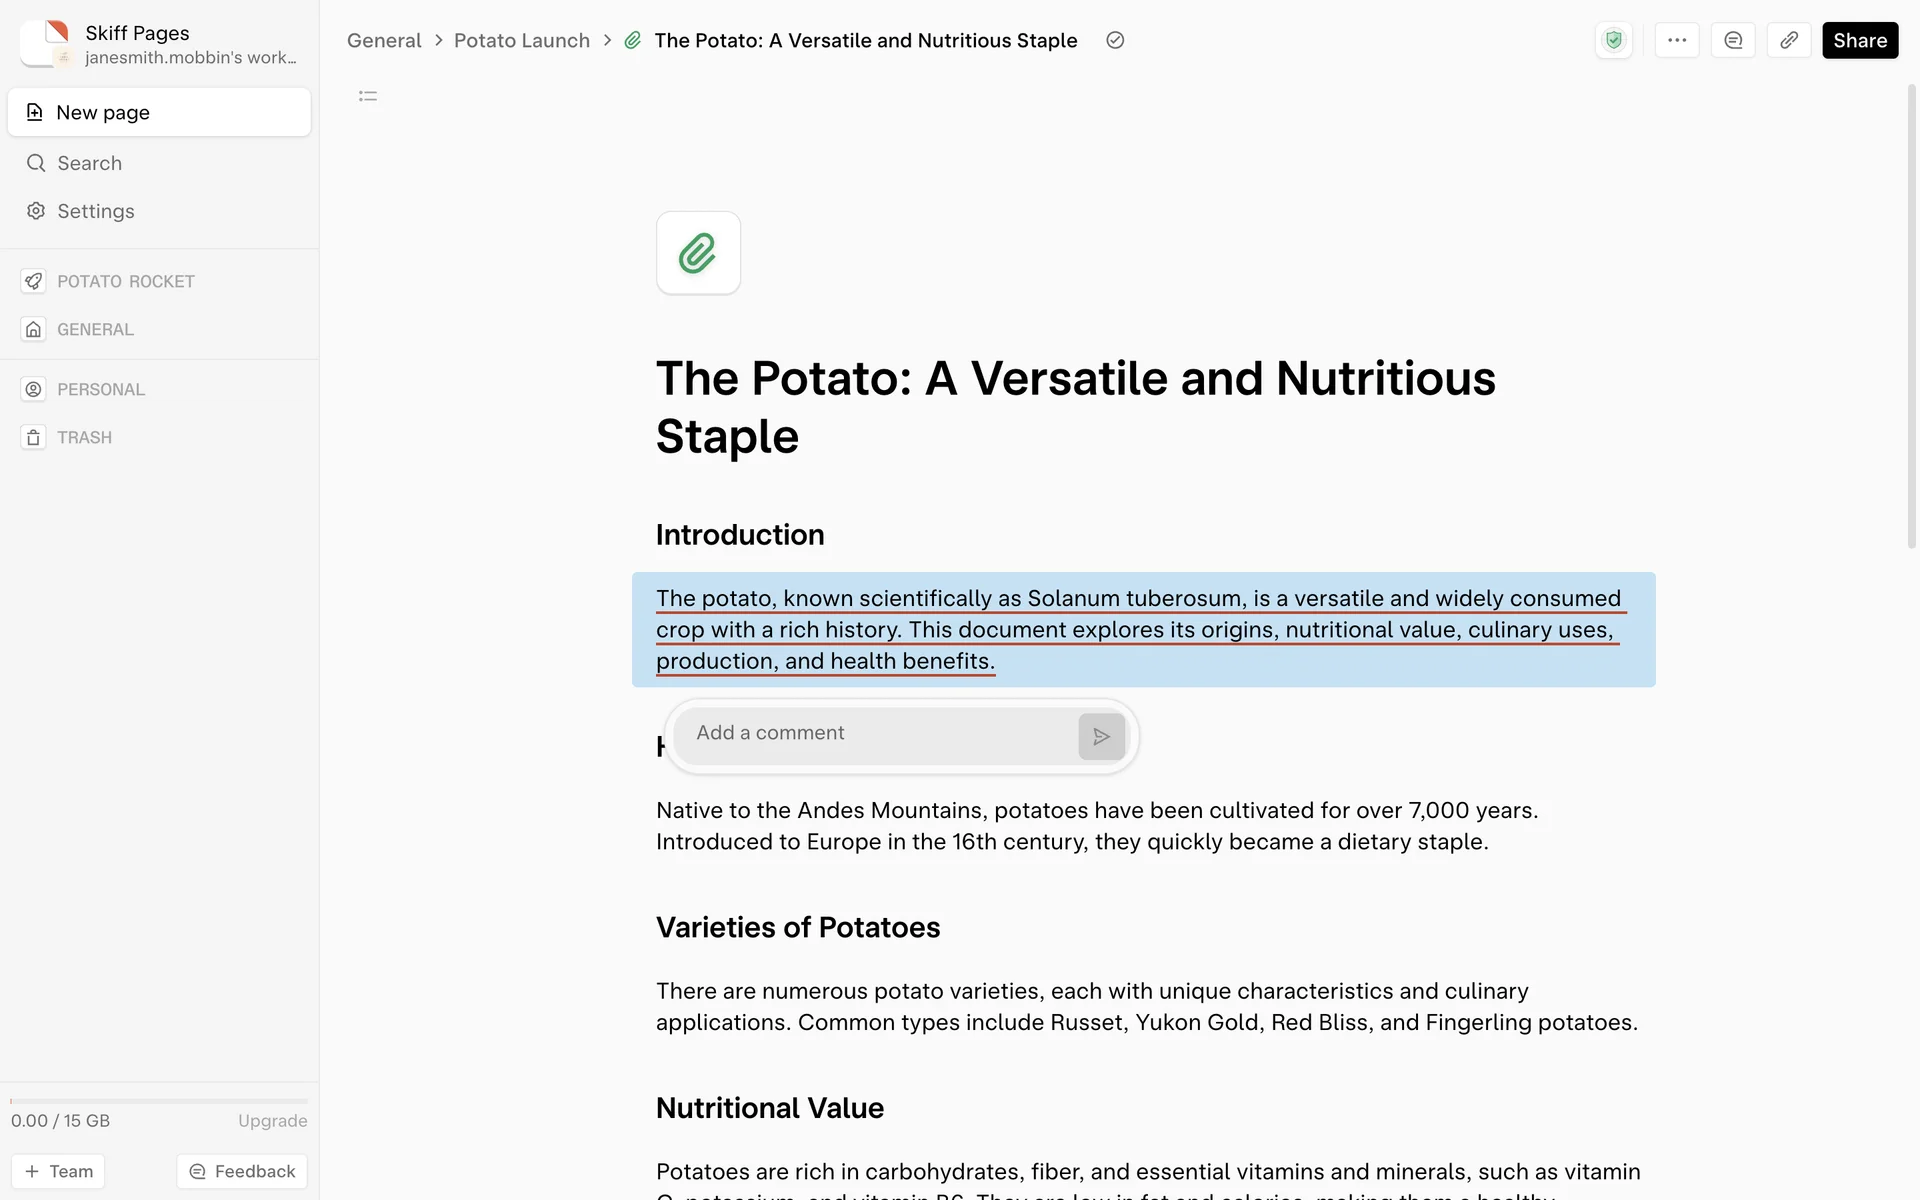The height and width of the screenshot is (1200, 1920).
Task: Open the table of contents icon
Action: tap(368, 96)
